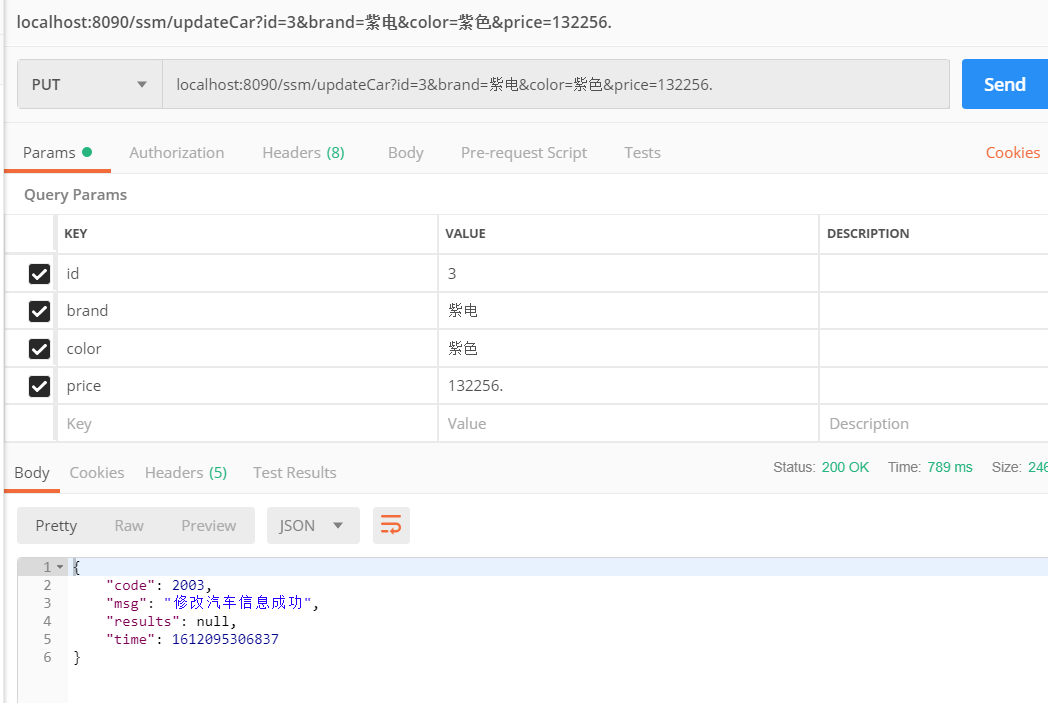The image size is (1048, 703).
Task: Switch to the Params tab
Action: tap(57, 153)
